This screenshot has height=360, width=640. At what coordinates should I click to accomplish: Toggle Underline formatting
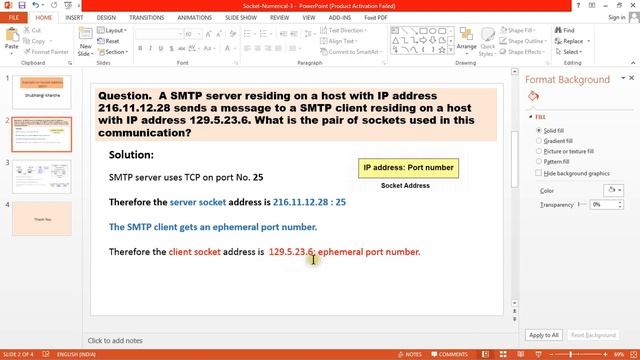161,48
